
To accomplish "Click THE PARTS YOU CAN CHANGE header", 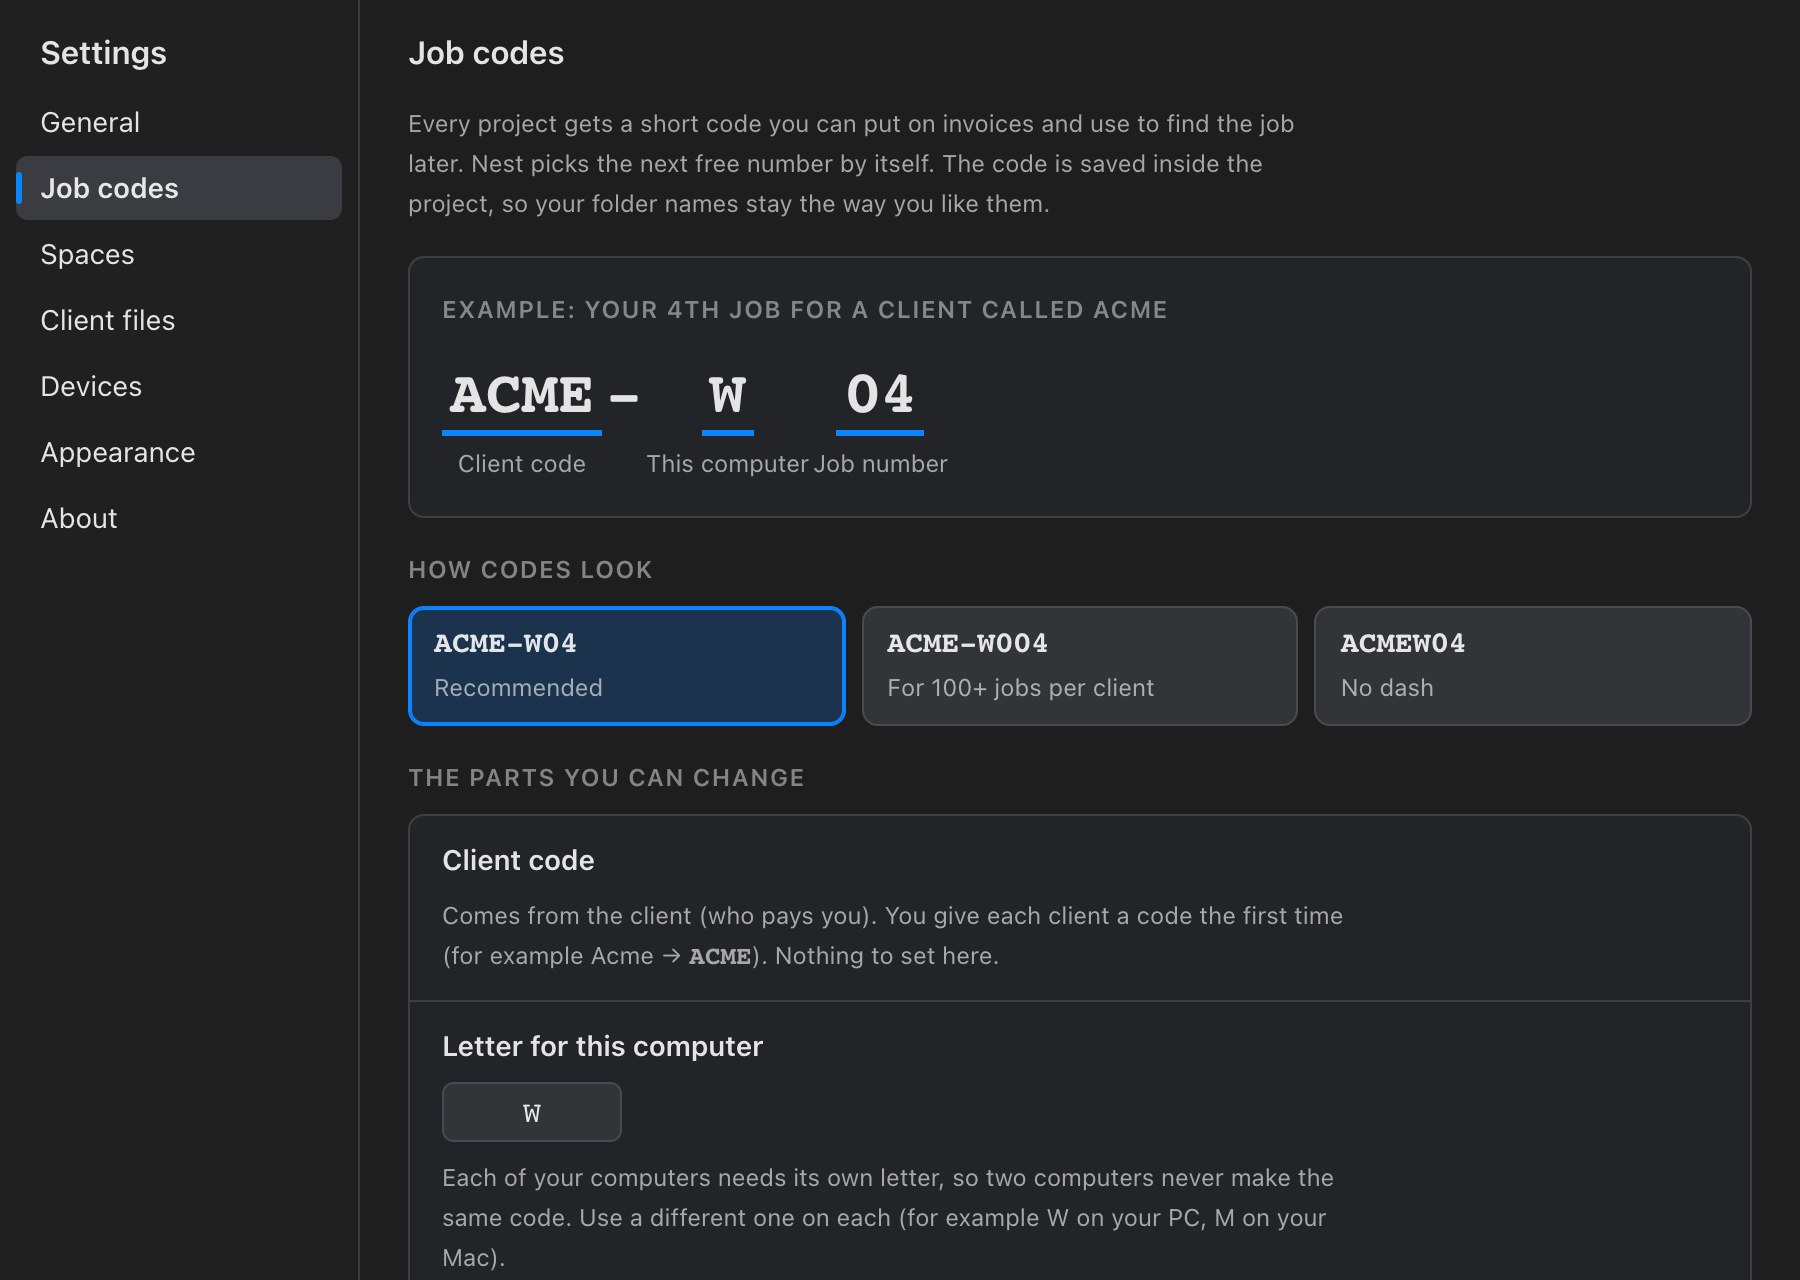I will 606,778.
